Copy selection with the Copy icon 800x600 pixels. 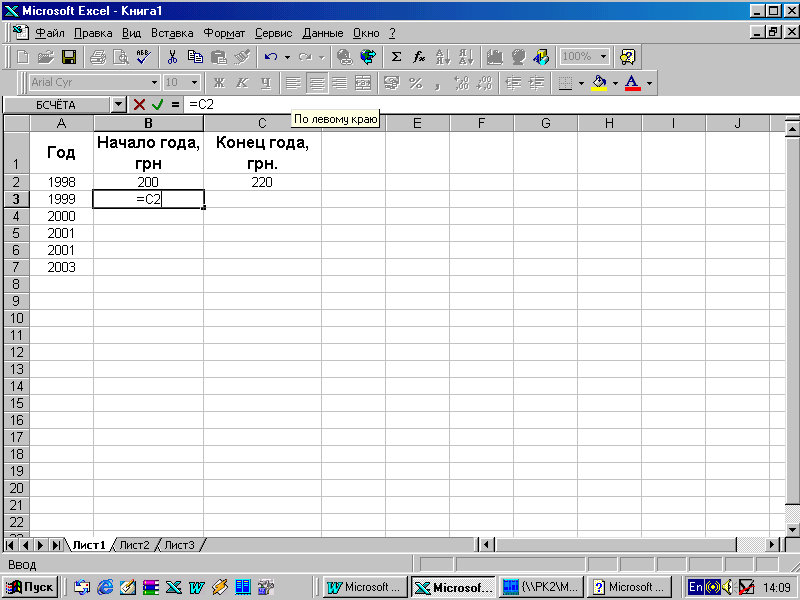[x=195, y=57]
